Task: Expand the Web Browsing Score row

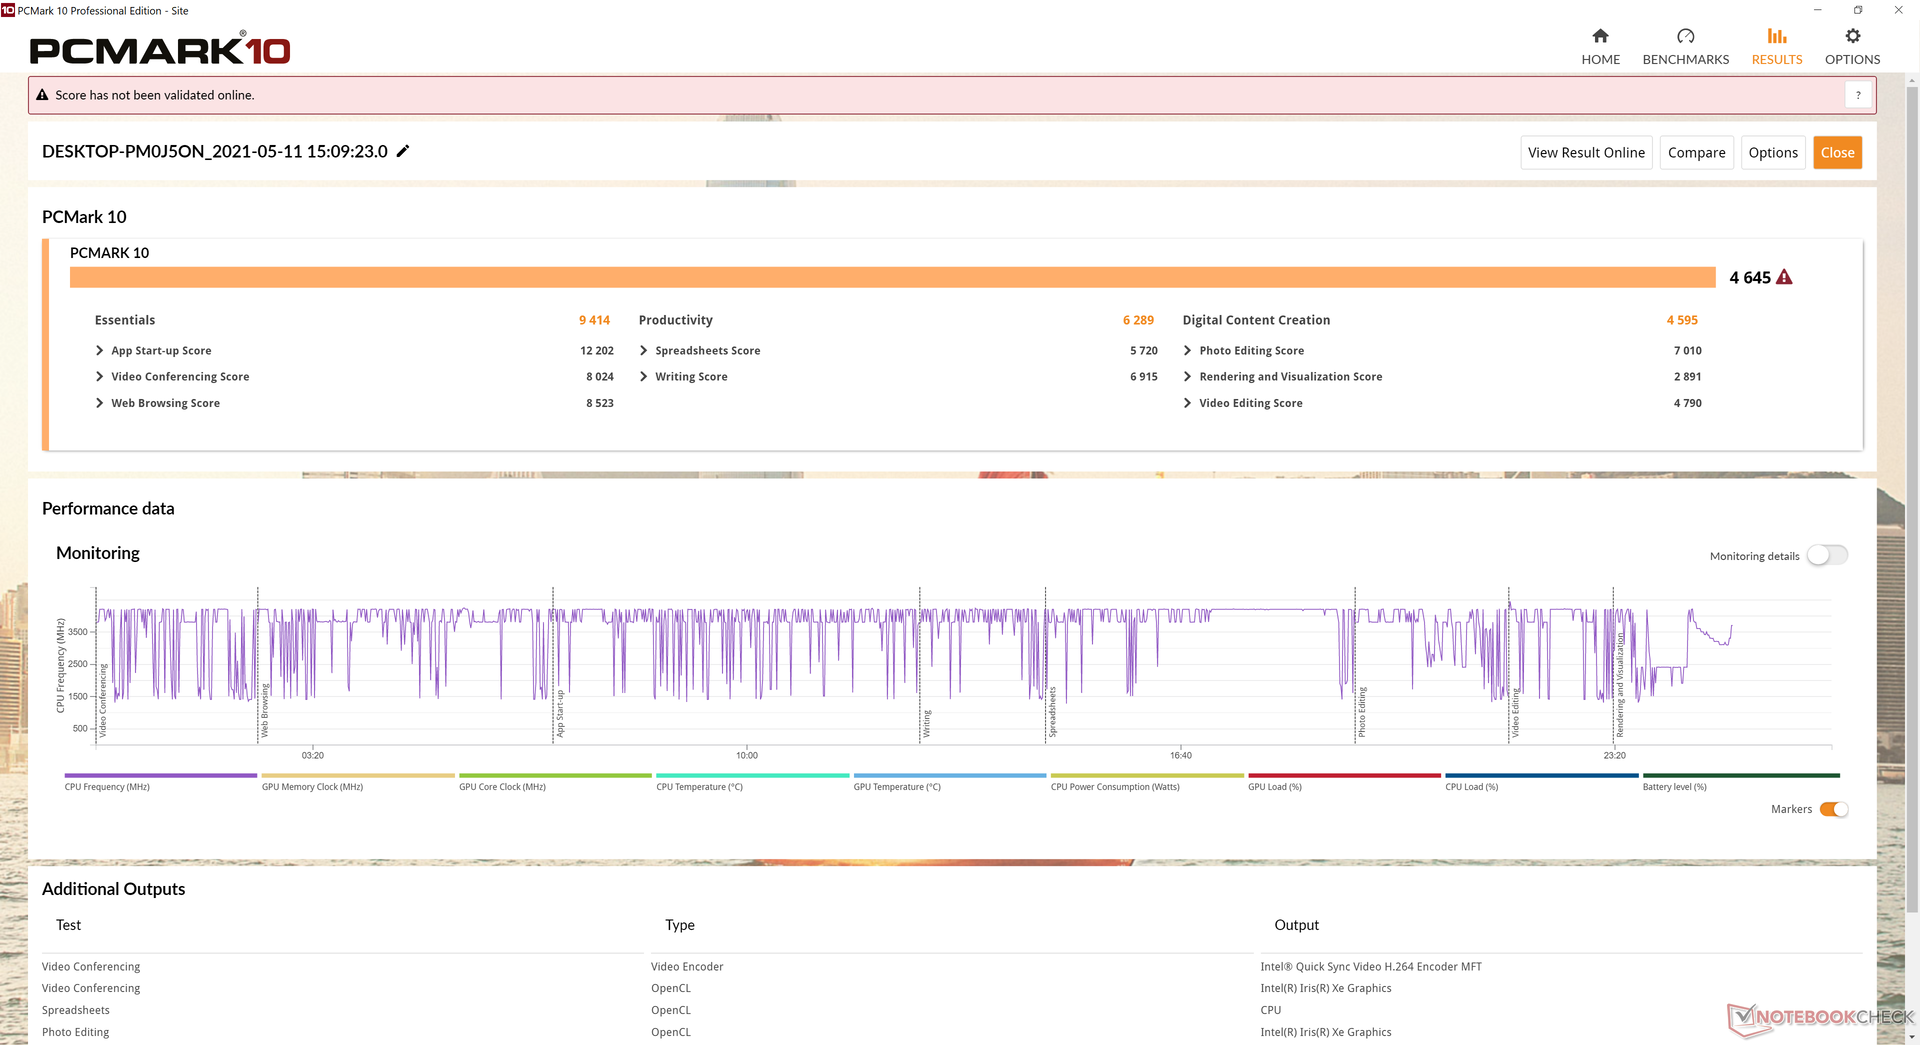Action: coord(99,403)
